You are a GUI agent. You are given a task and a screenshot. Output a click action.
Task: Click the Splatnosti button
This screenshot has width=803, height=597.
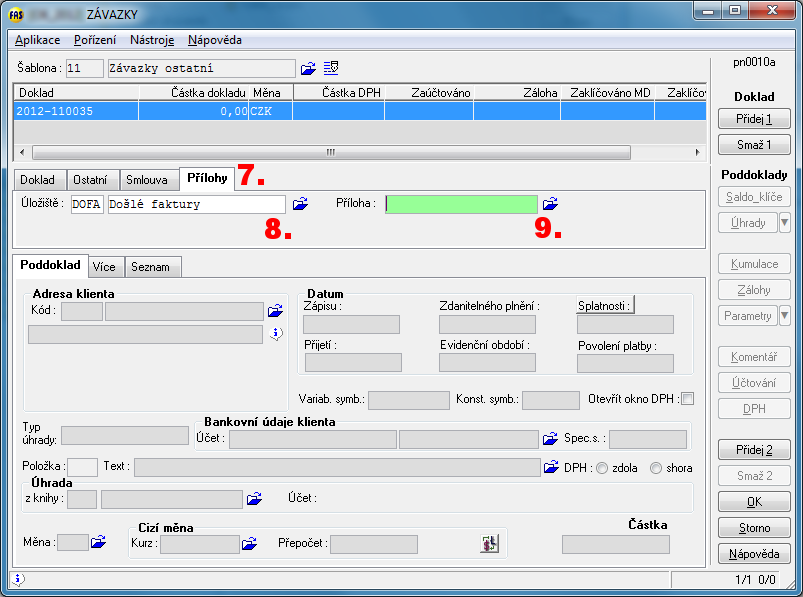pos(605,305)
